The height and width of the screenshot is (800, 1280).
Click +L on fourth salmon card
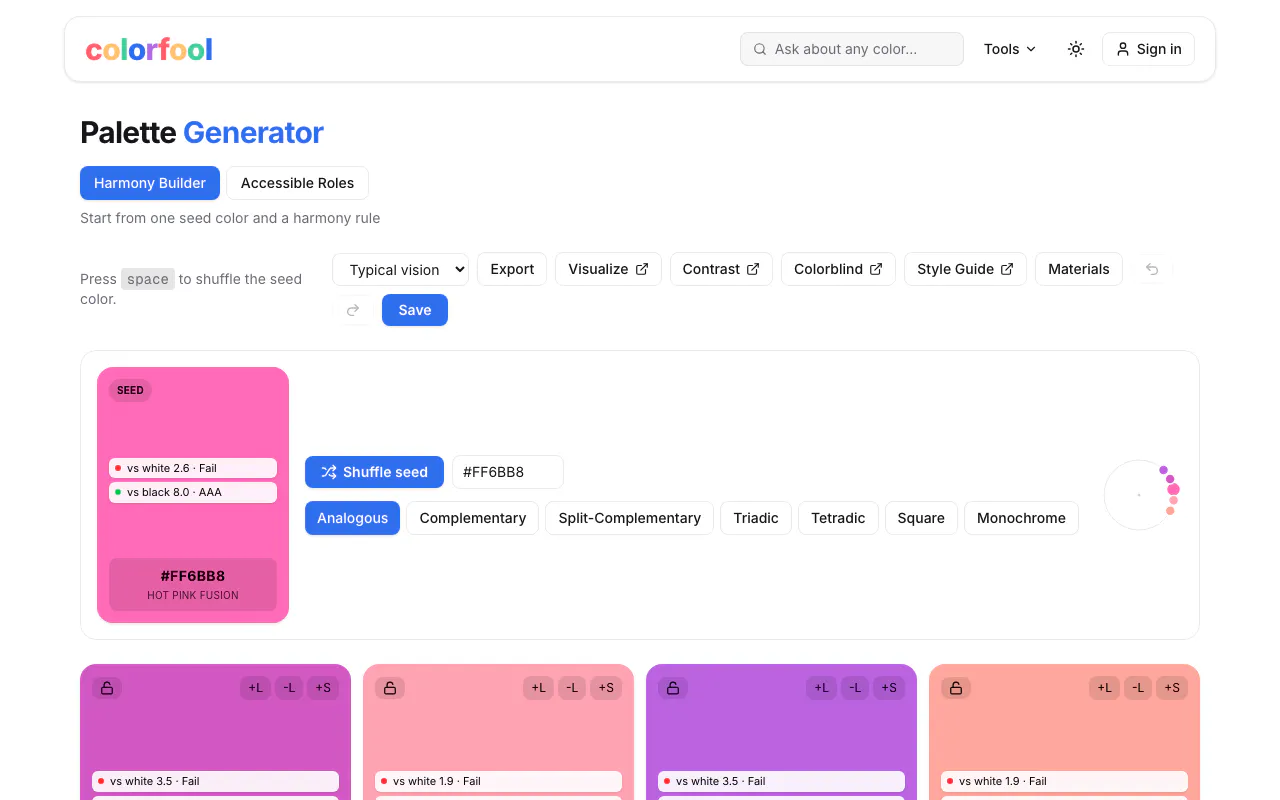point(1105,688)
